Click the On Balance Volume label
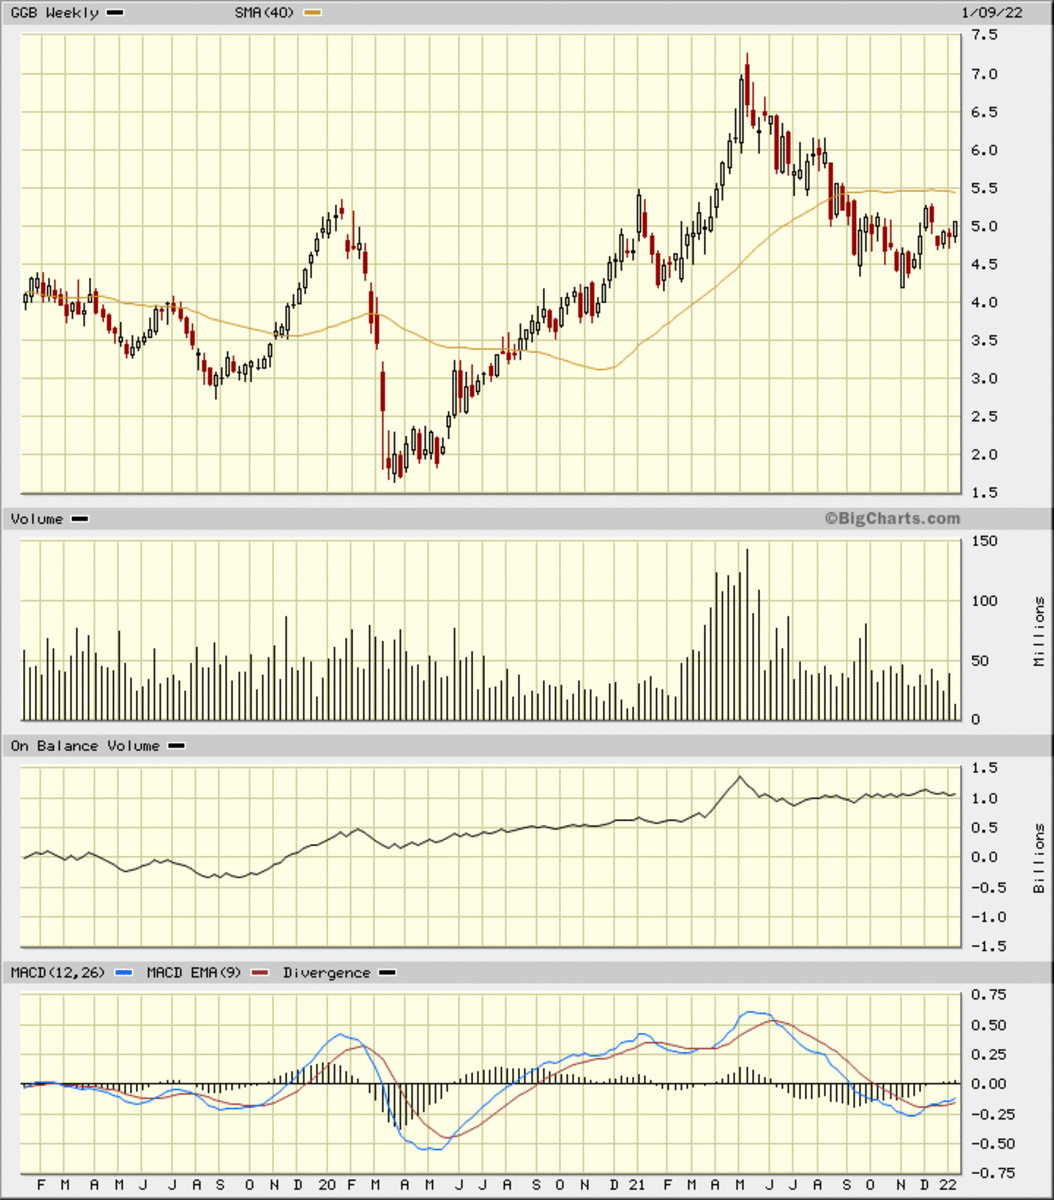The width and height of the screenshot is (1054, 1200). [x=85, y=745]
